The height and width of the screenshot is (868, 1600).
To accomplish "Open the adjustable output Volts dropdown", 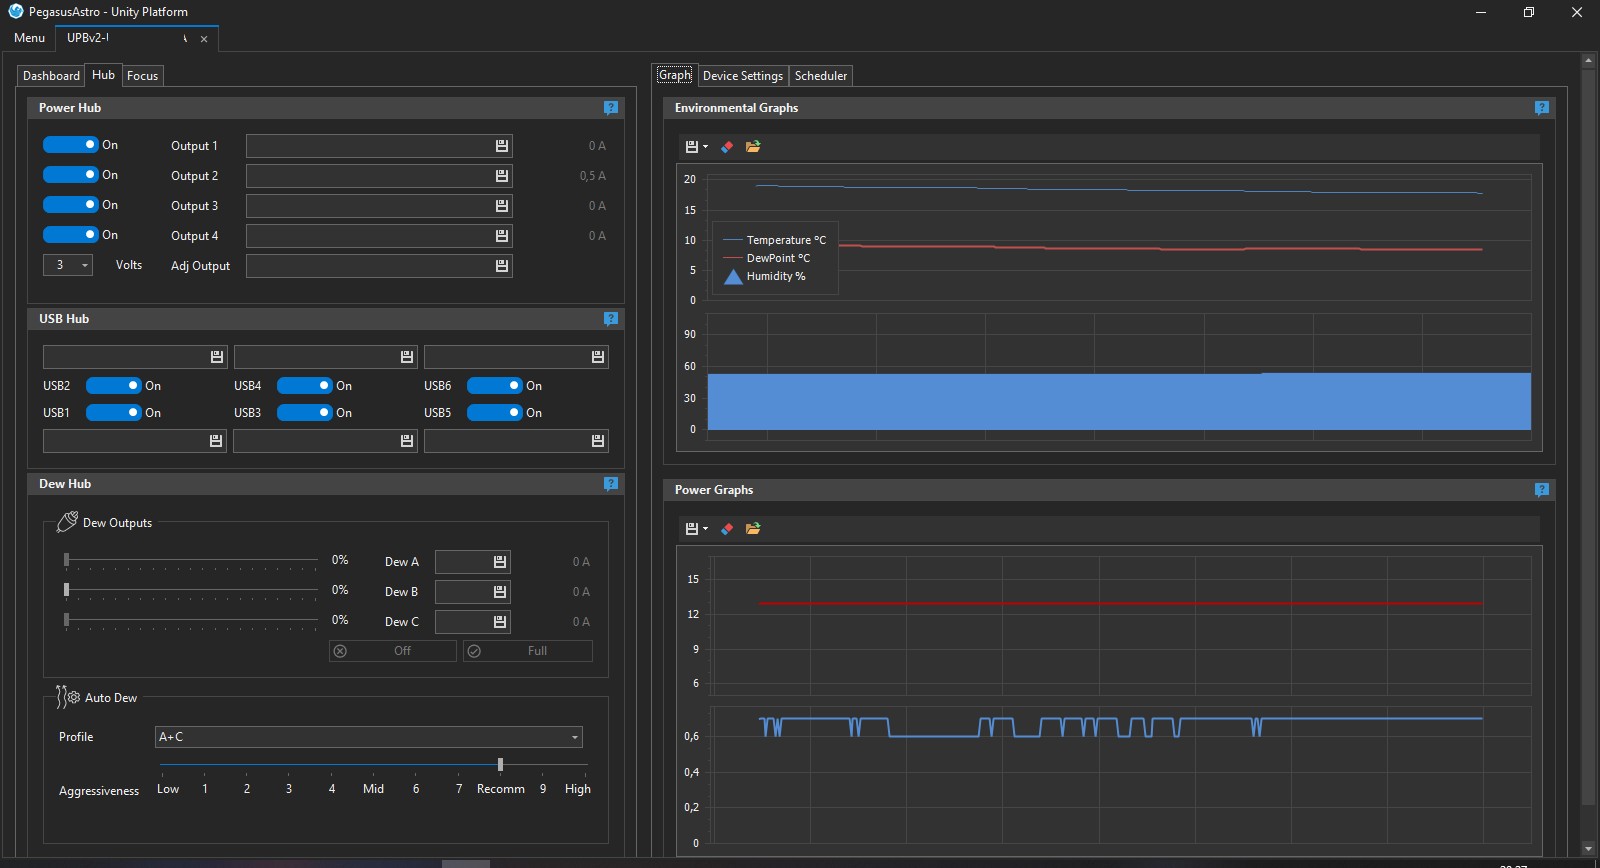I will (x=68, y=265).
